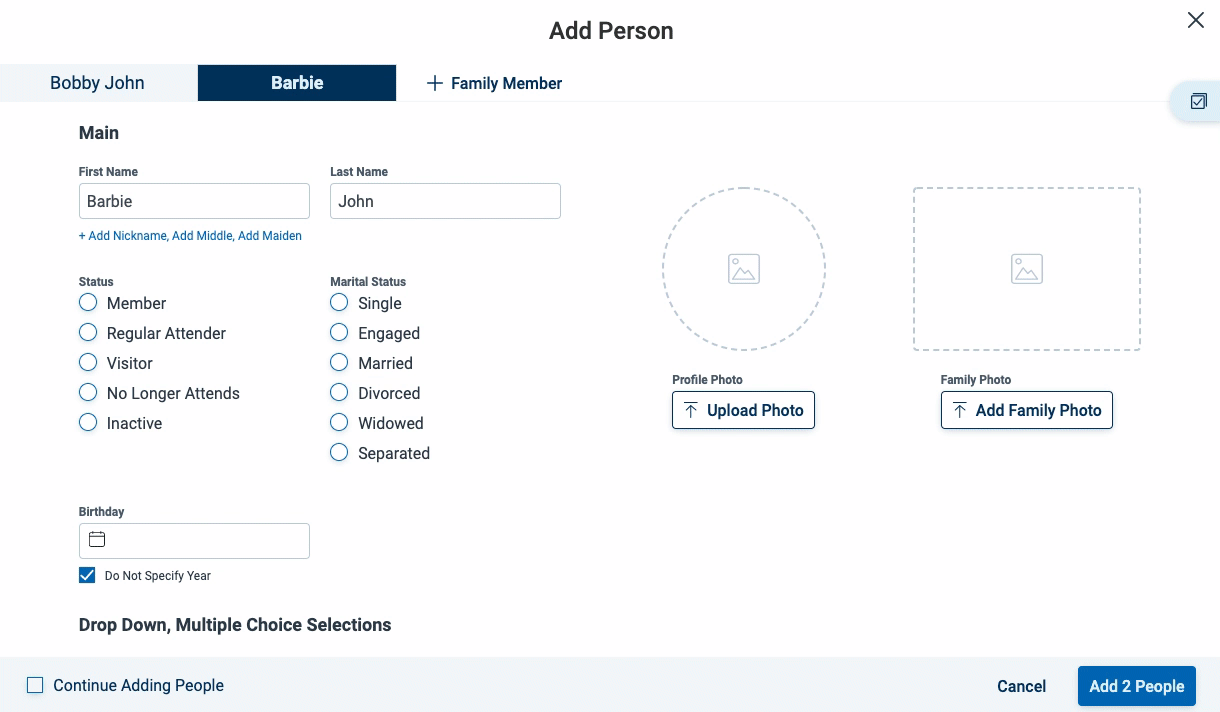Viewport: 1220px width, 712px height.
Task: Select the Member status radio button
Action: click(88, 302)
